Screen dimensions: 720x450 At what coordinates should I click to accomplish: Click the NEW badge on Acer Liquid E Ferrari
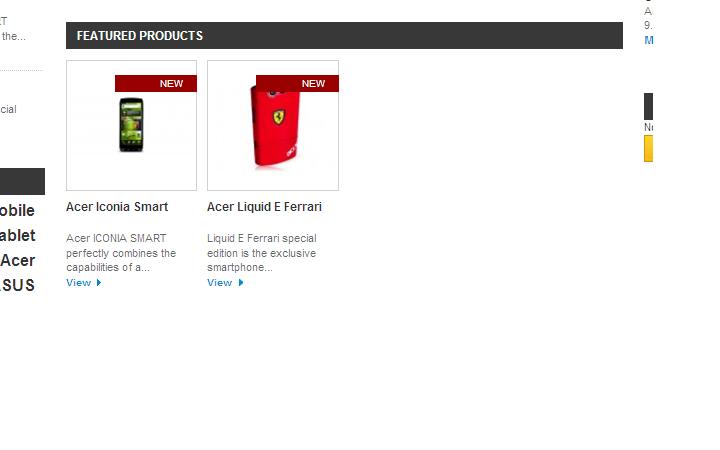click(297, 84)
